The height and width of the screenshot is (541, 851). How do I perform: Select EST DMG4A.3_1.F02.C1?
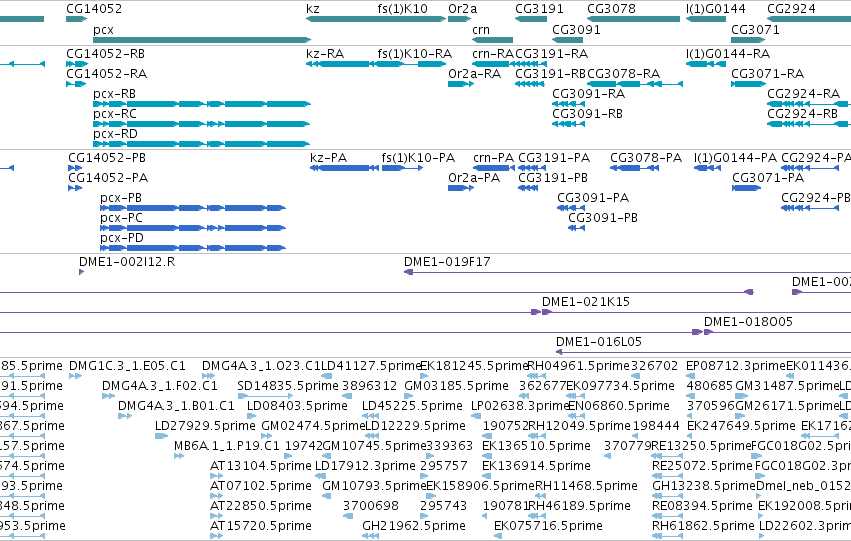point(109,396)
